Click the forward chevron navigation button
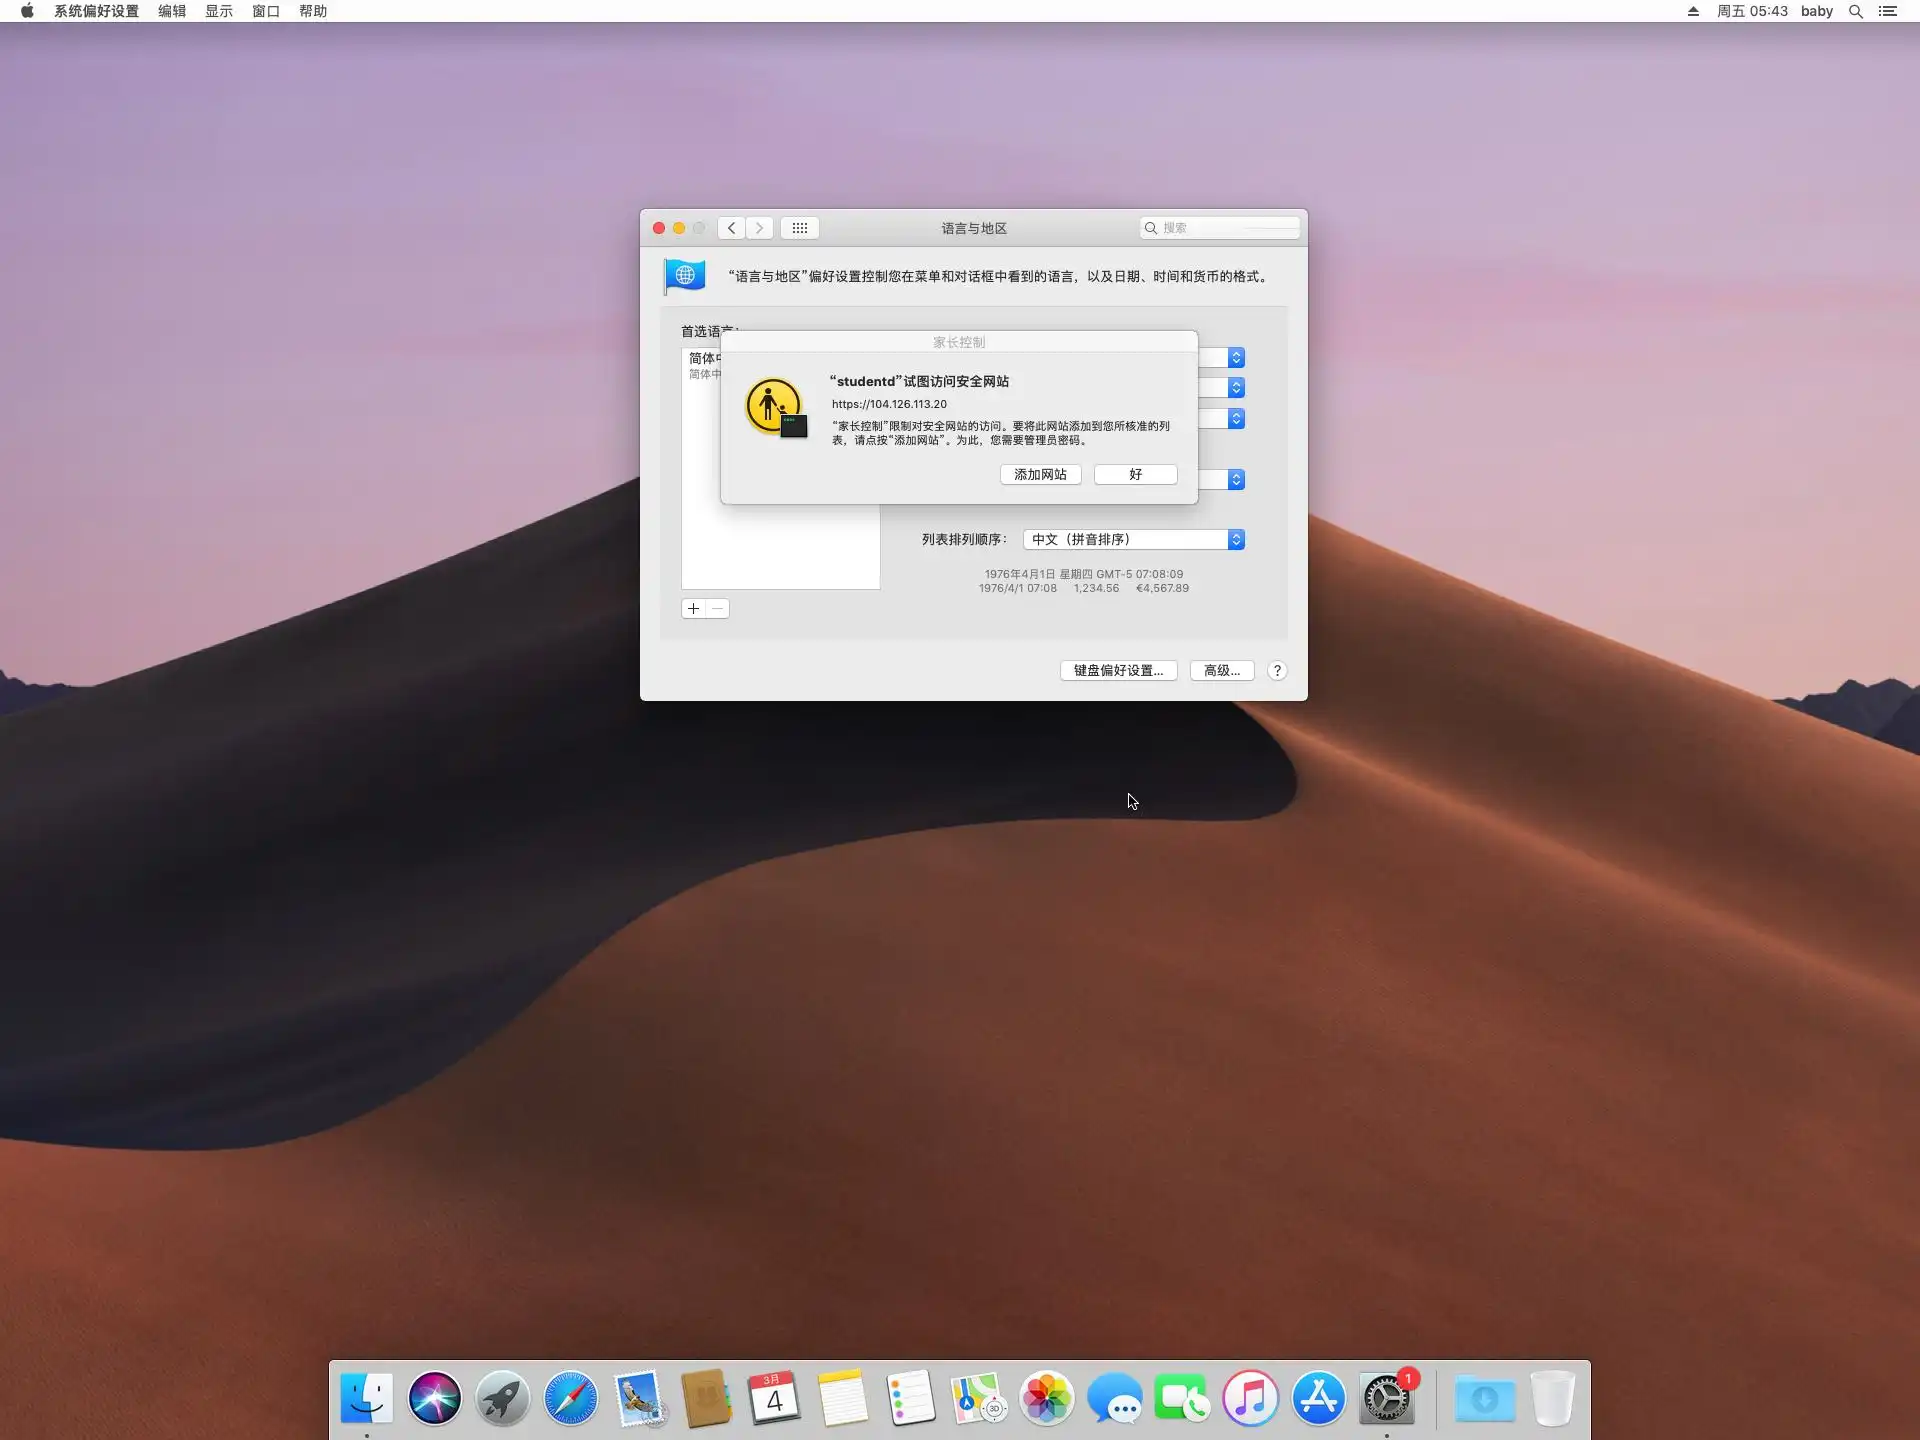This screenshot has width=1920, height=1440. [x=760, y=228]
